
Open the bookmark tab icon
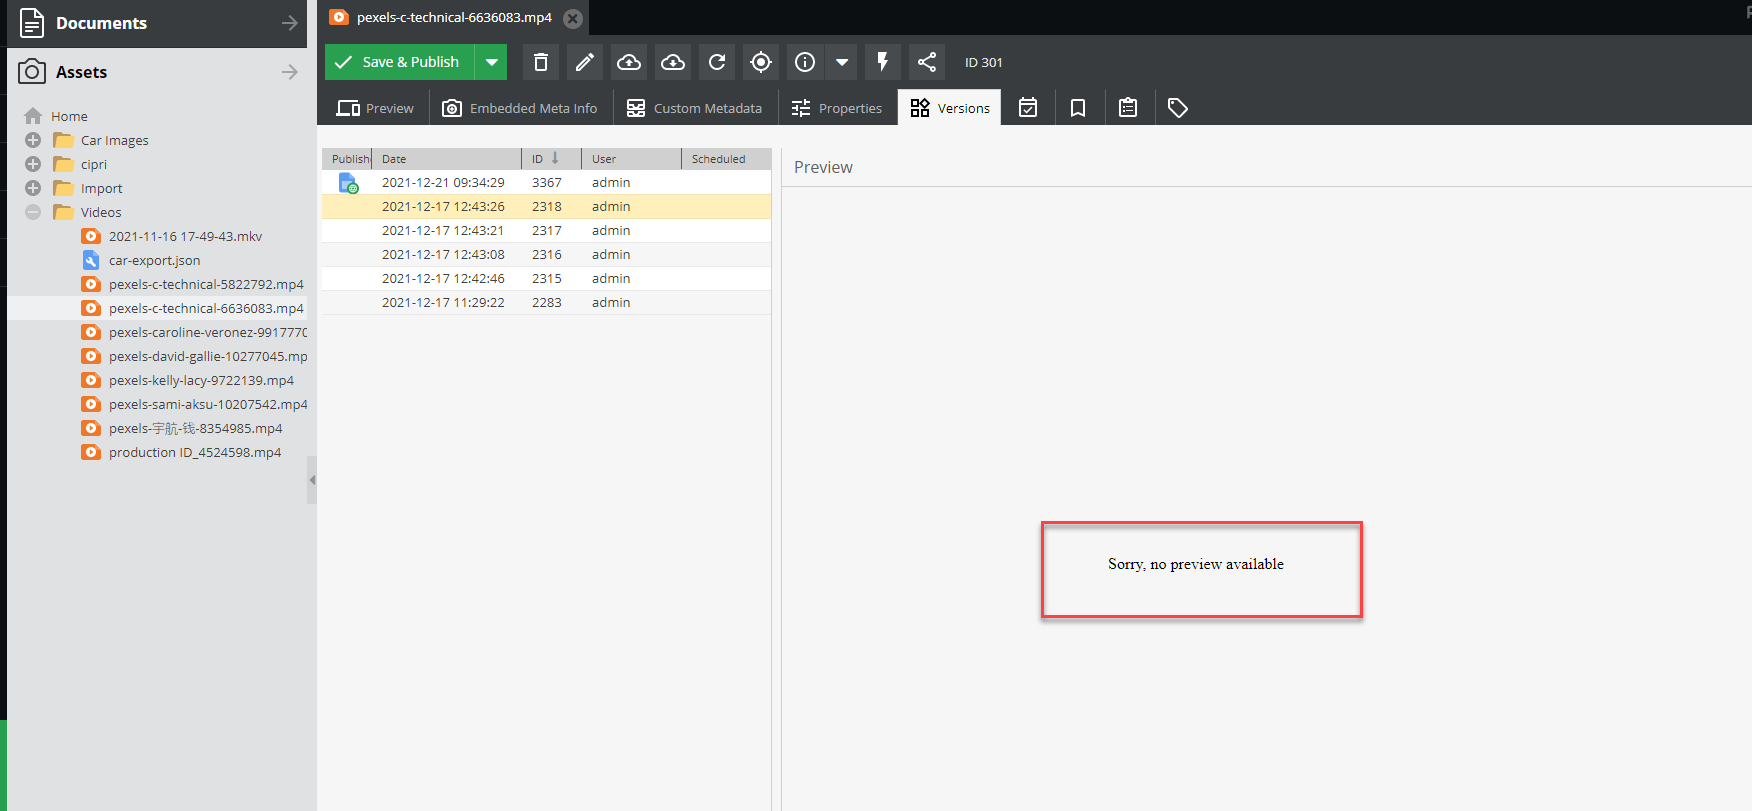tap(1078, 108)
